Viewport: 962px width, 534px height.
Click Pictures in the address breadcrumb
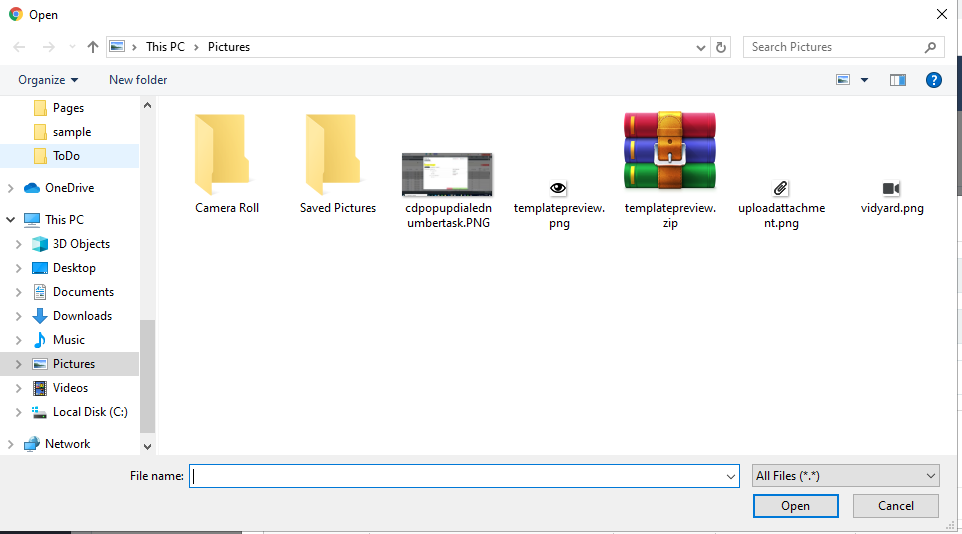coord(229,47)
